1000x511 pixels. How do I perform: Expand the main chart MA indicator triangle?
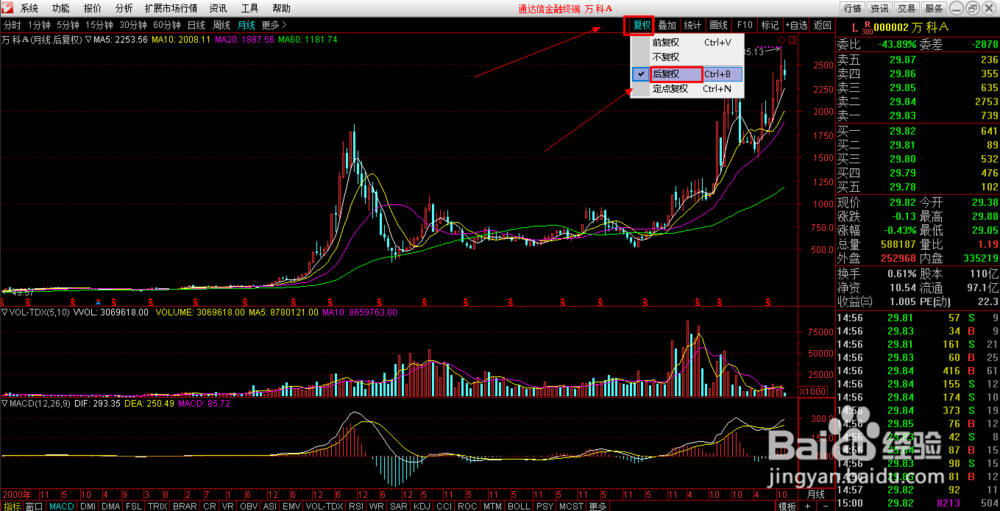pos(89,40)
